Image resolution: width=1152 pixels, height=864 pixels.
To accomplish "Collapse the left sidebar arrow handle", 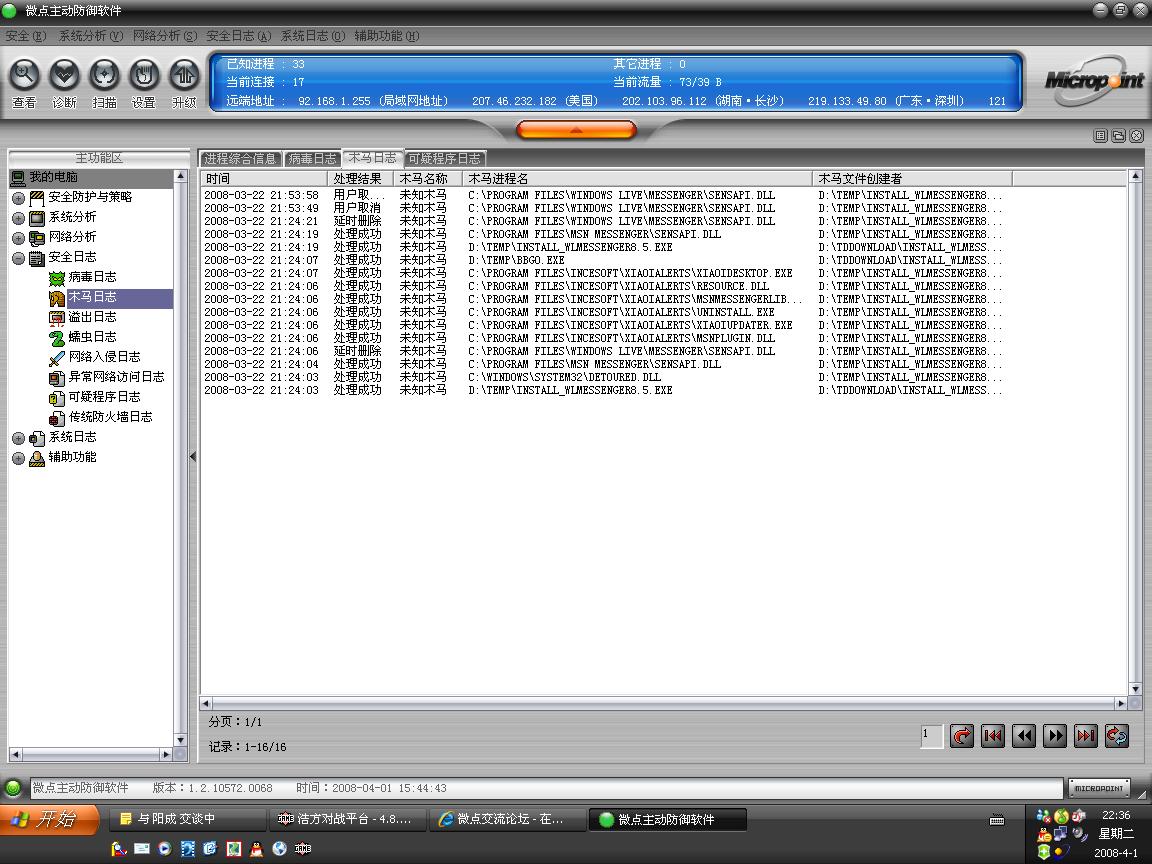I will [192, 457].
